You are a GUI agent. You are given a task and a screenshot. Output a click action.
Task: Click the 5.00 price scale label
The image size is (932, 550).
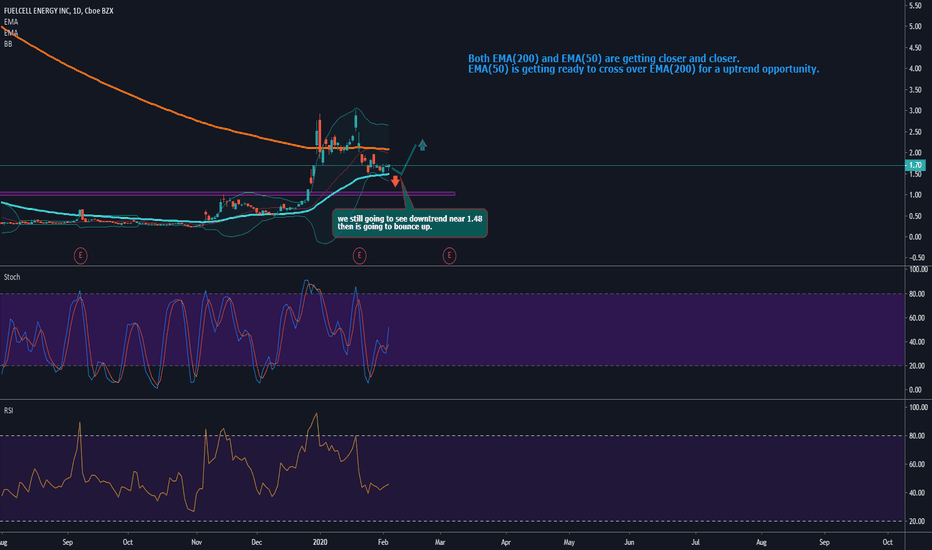tap(915, 26)
